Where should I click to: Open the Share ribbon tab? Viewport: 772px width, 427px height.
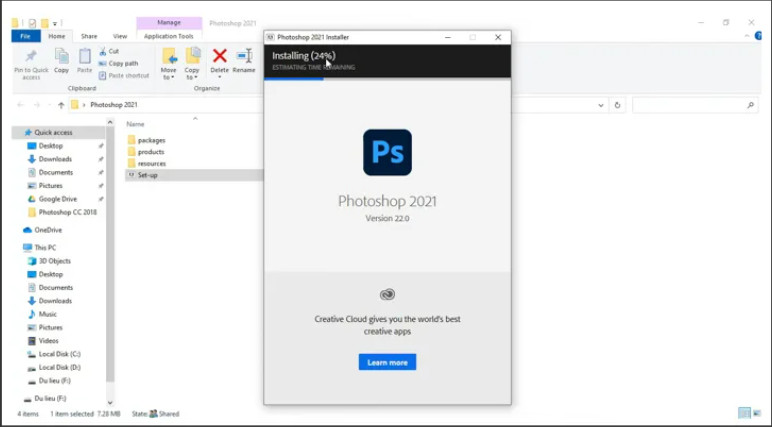tap(89, 36)
